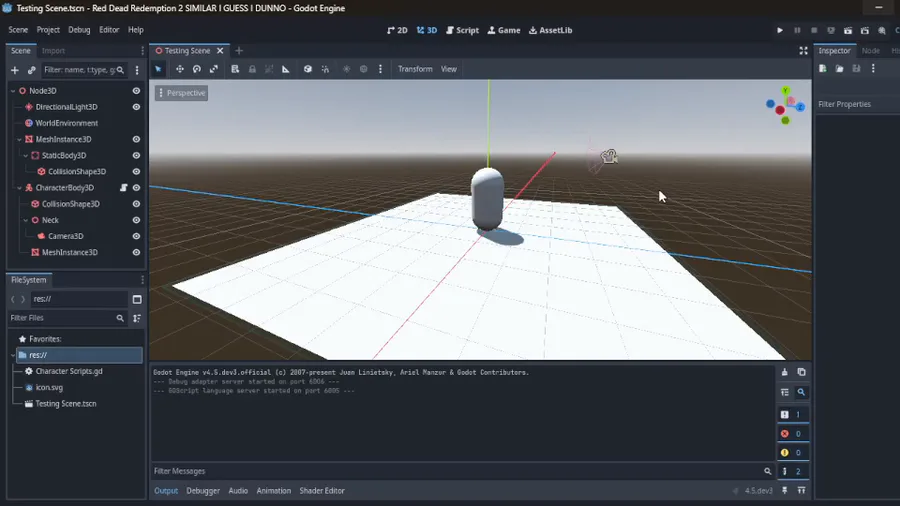Toggle standard messages filter showing 1
The image size is (900, 506).
point(793,414)
